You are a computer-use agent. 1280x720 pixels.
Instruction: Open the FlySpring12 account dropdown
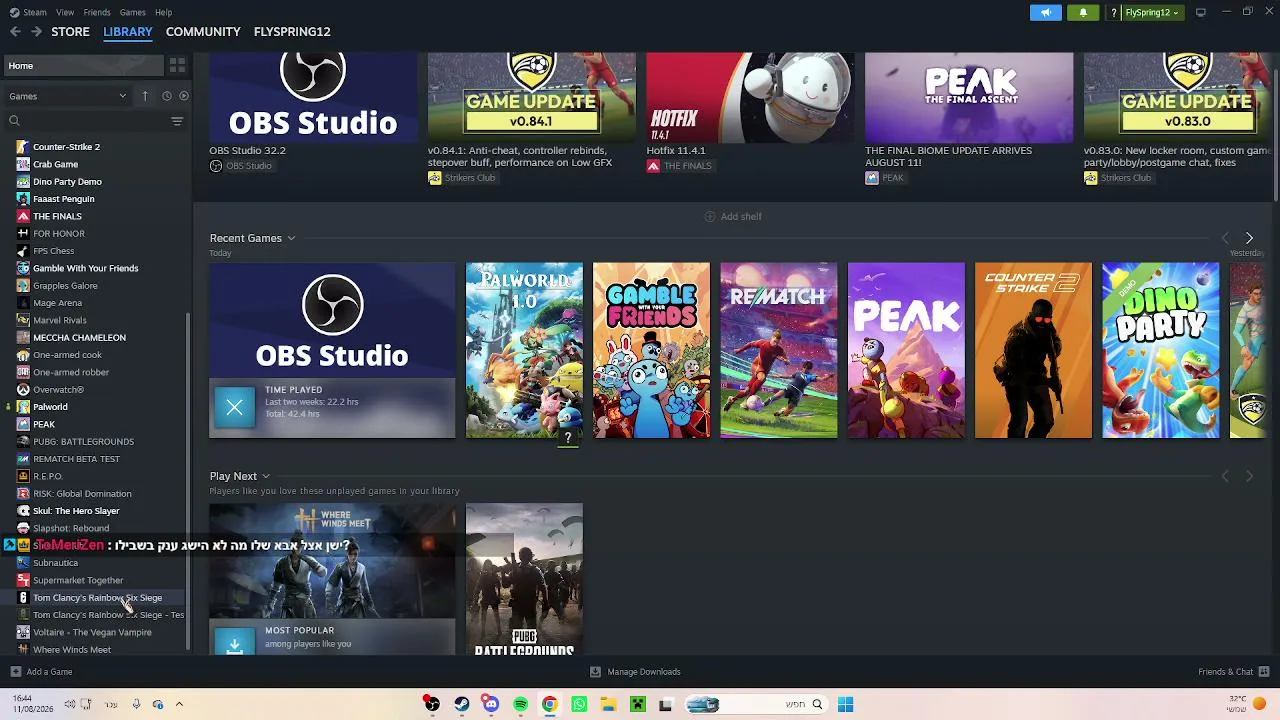pyautogui.click(x=1152, y=13)
